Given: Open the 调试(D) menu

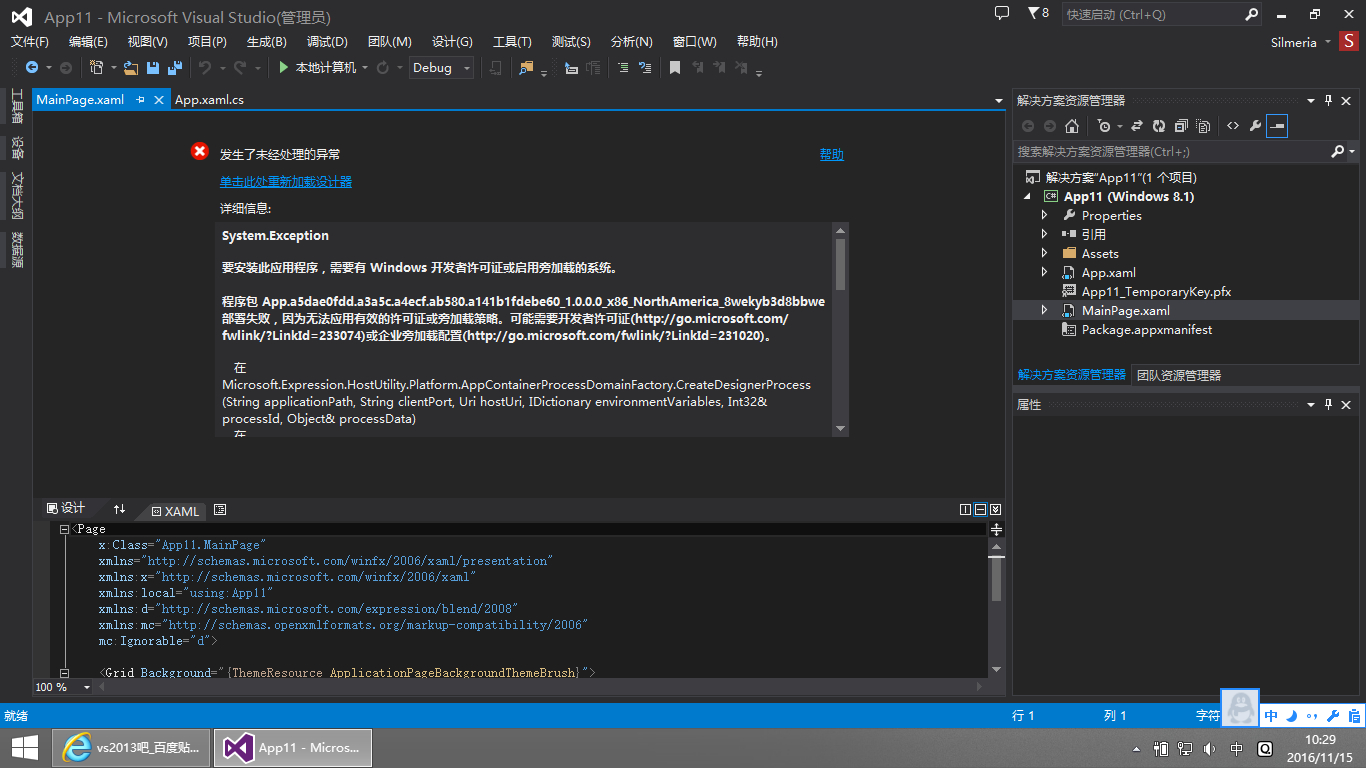Looking at the screenshot, I should (x=327, y=41).
